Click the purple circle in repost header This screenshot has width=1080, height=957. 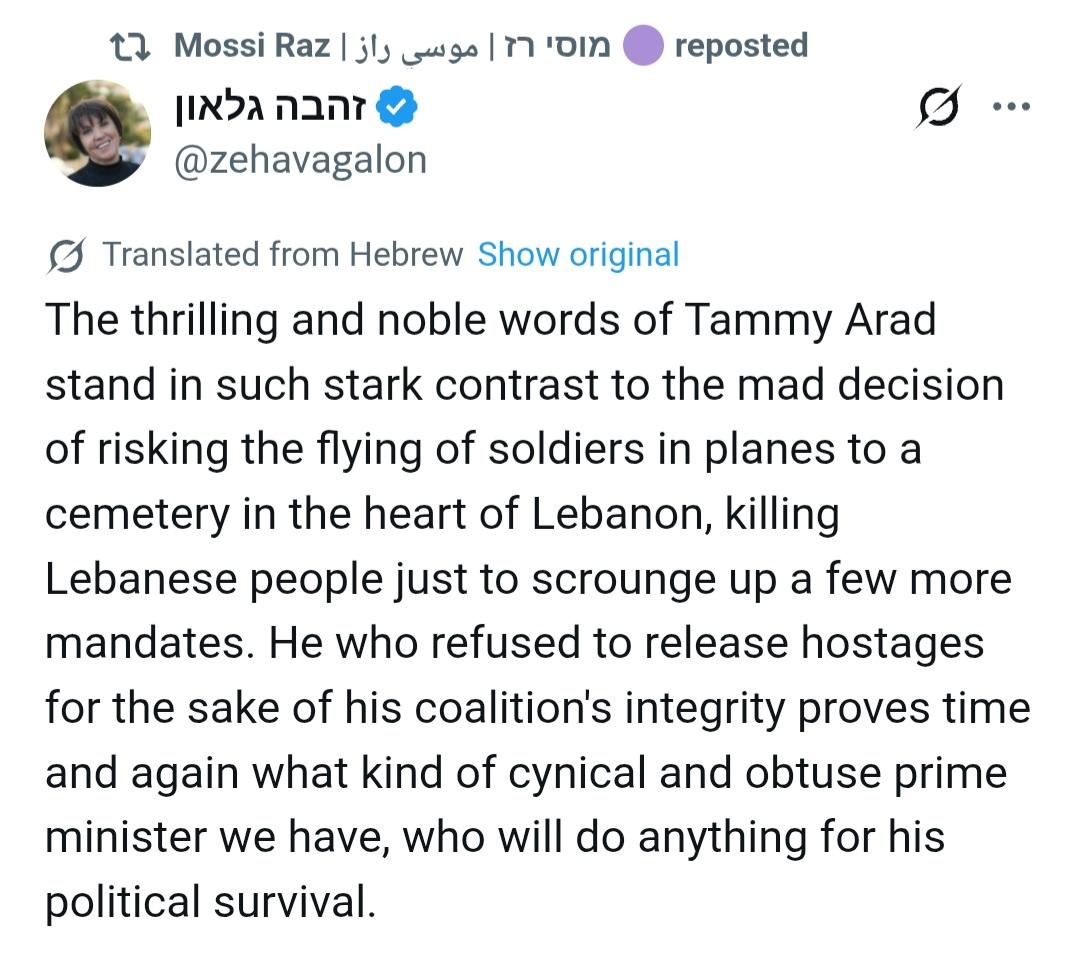644,46
